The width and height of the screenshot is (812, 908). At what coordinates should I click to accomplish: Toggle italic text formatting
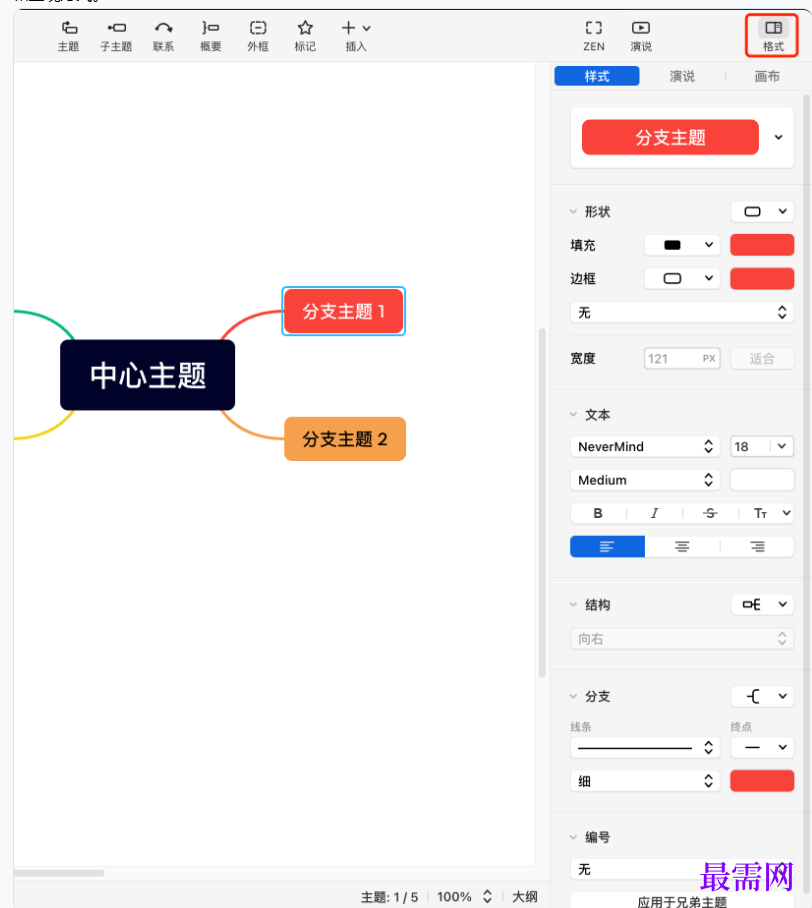click(x=654, y=513)
